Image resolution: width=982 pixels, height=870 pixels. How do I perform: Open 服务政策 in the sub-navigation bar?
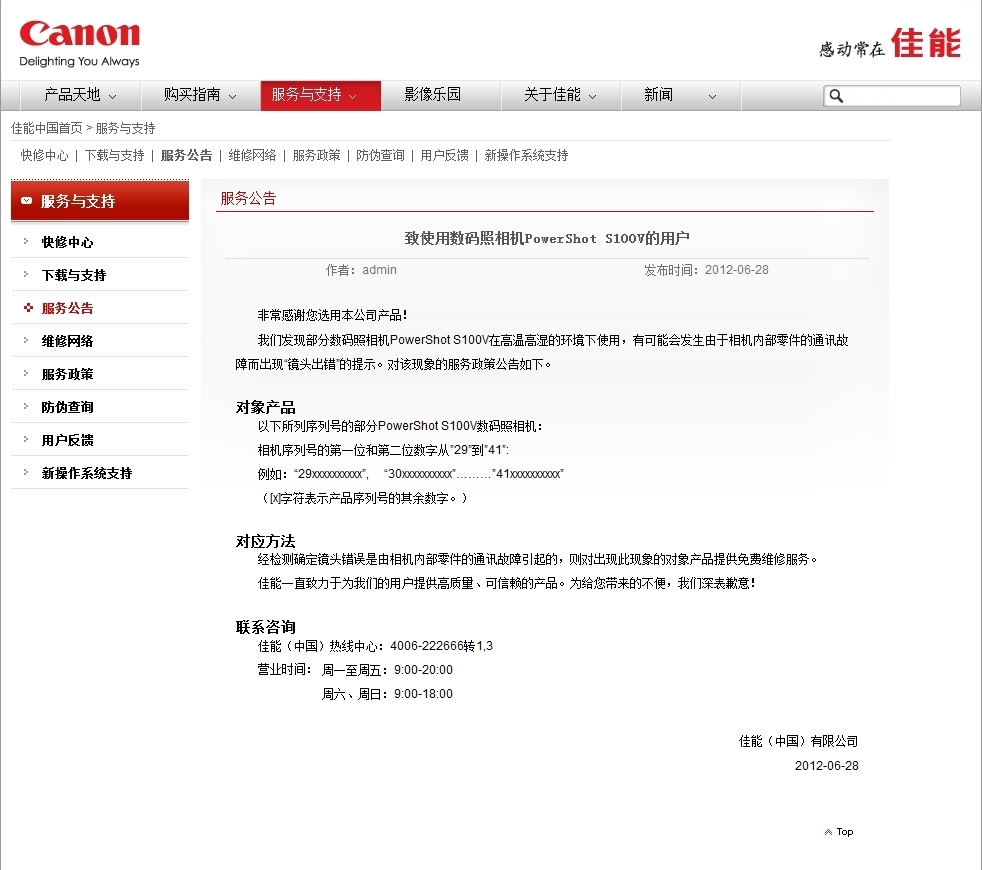316,155
